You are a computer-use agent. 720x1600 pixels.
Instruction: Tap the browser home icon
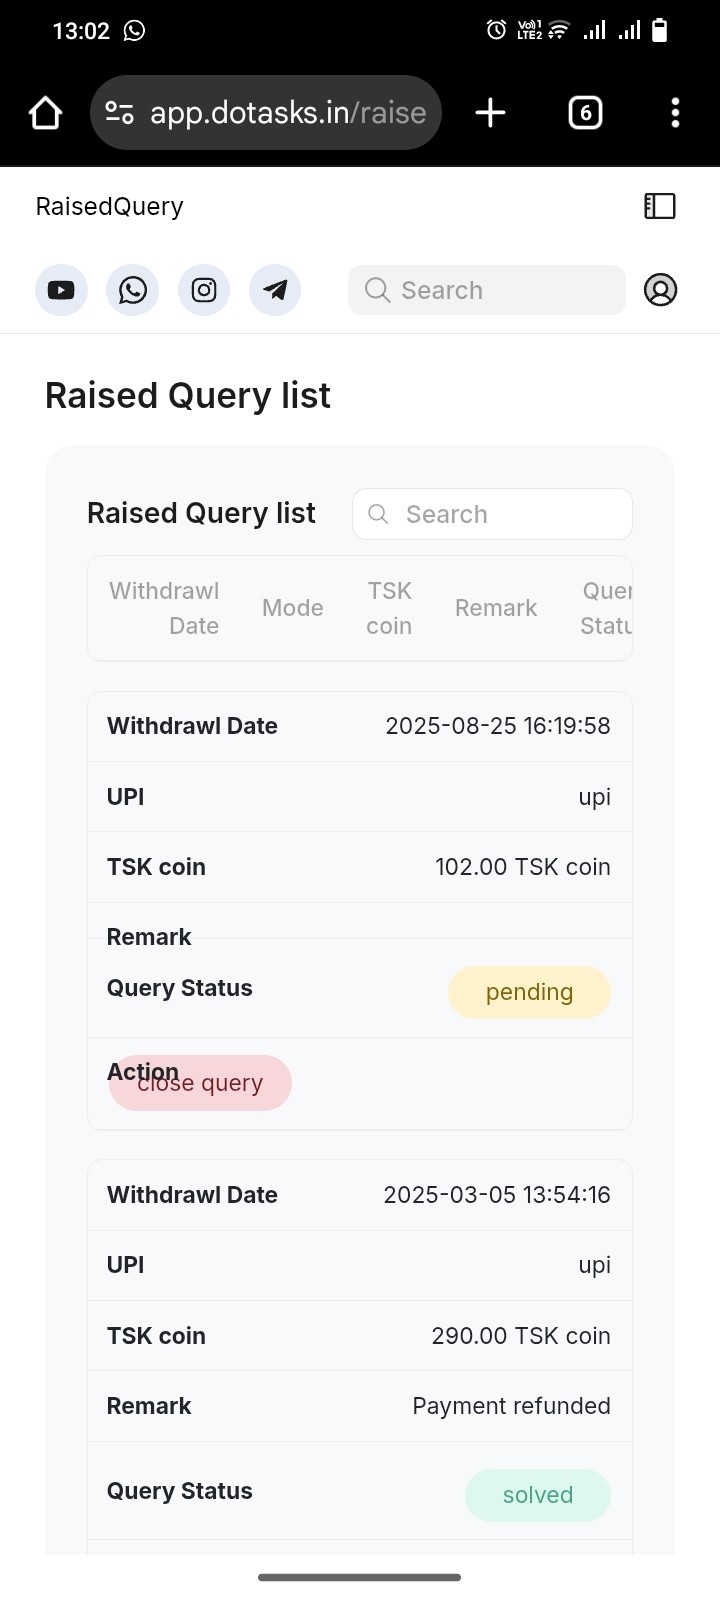pos(45,113)
